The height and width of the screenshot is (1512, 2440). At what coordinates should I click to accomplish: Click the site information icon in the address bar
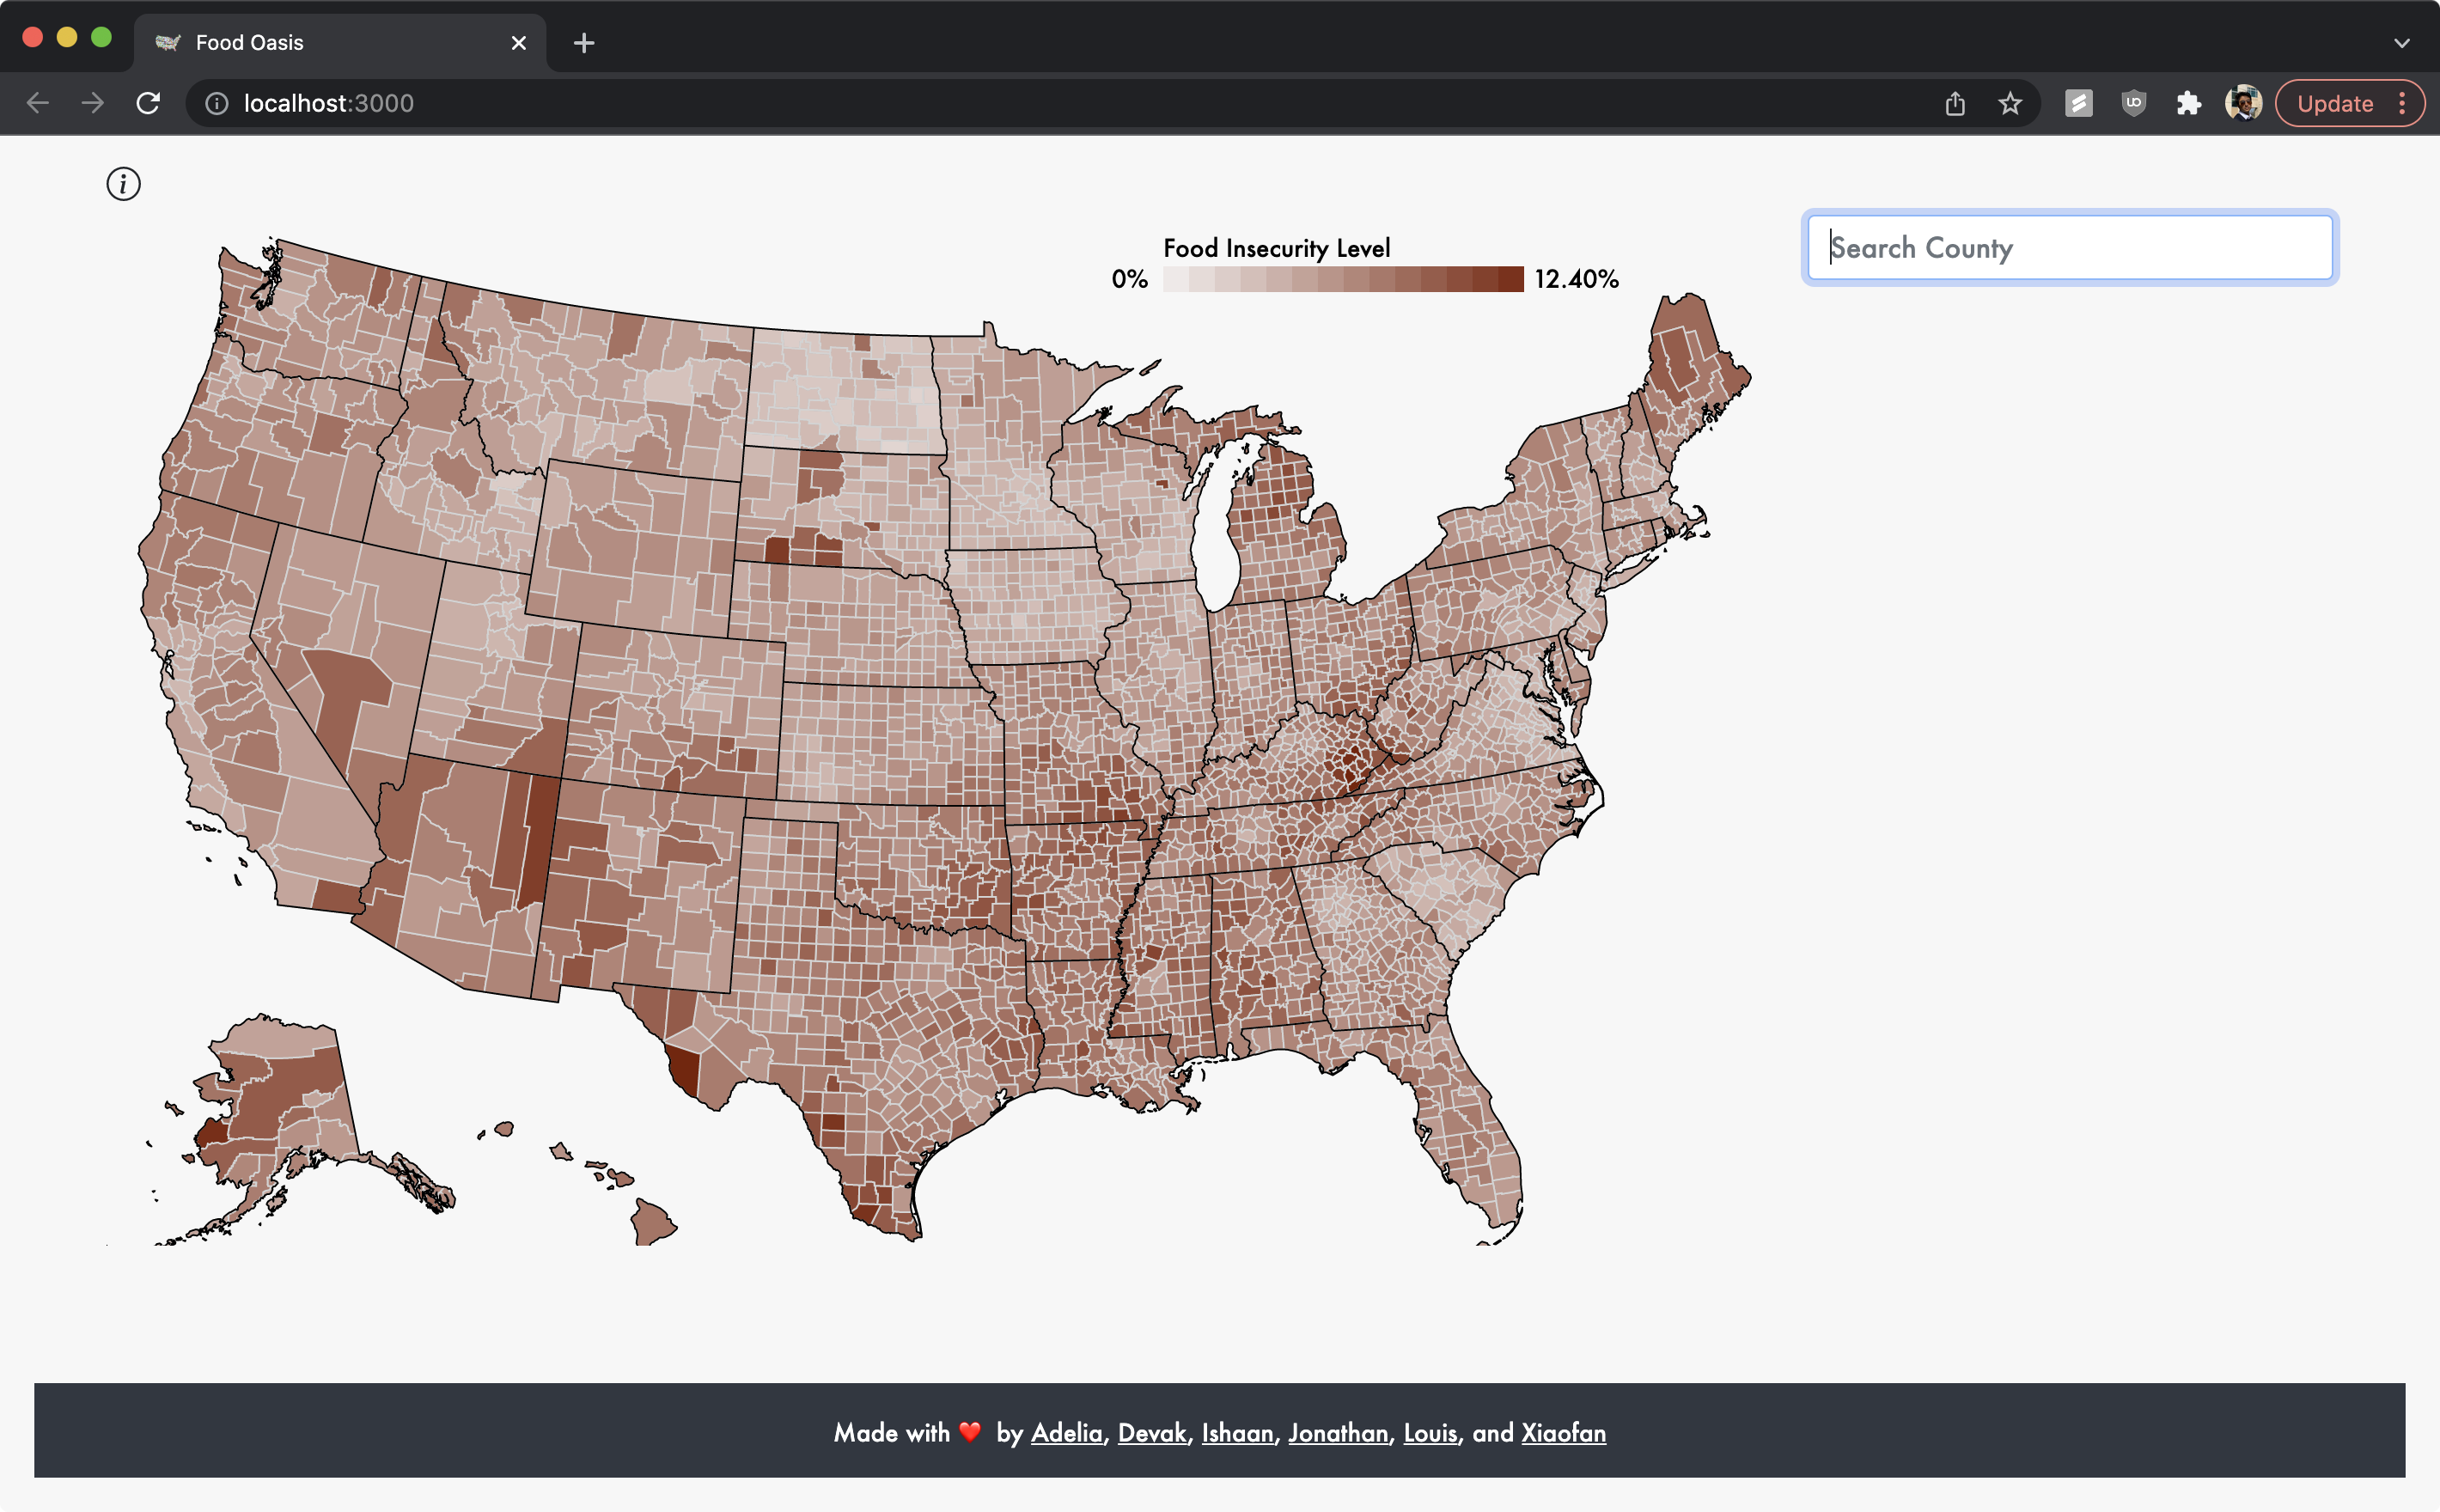217,103
